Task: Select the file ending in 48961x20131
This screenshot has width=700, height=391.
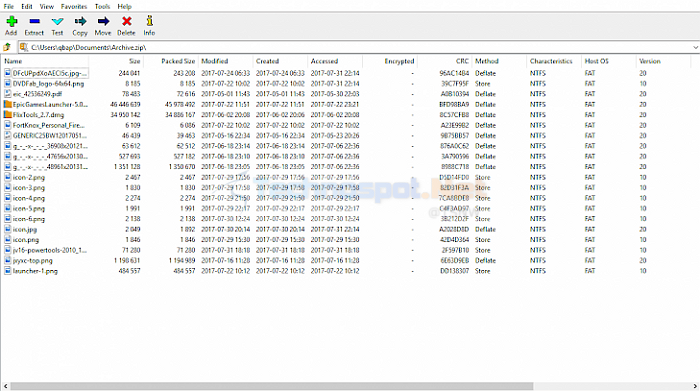Action: 50,167
